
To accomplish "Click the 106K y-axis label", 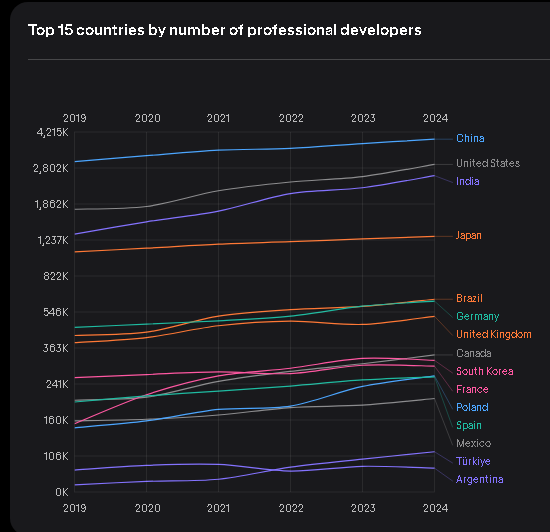I will pyautogui.click(x=56, y=457).
